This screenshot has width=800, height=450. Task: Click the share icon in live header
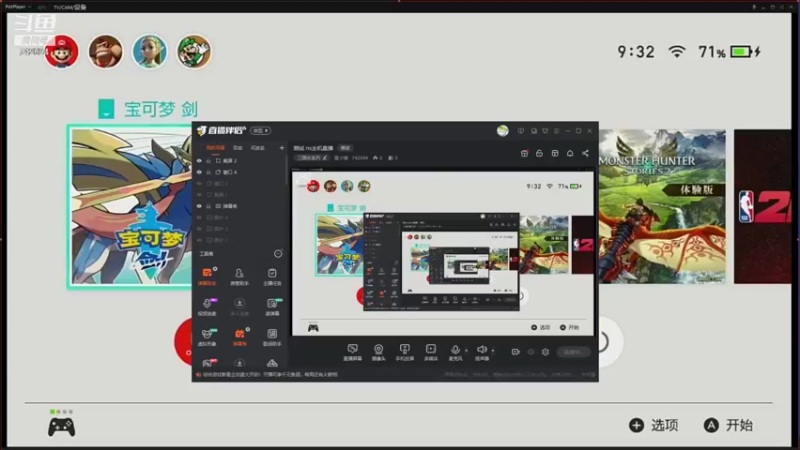[x=585, y=153]
